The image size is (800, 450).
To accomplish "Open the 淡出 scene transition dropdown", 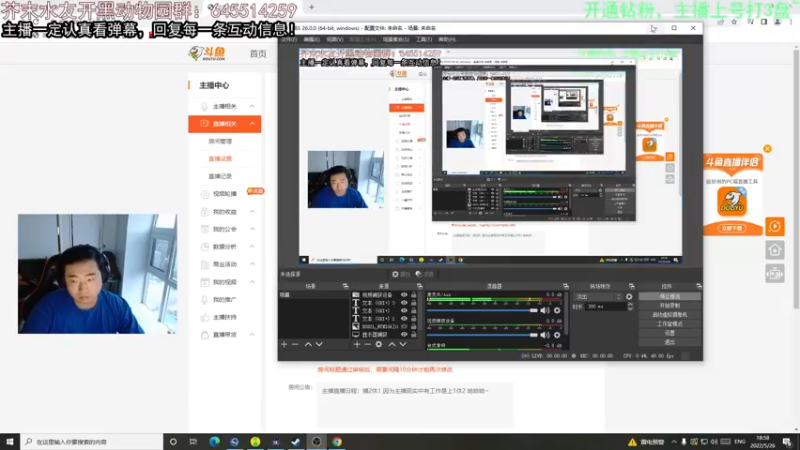I will 598,296.
